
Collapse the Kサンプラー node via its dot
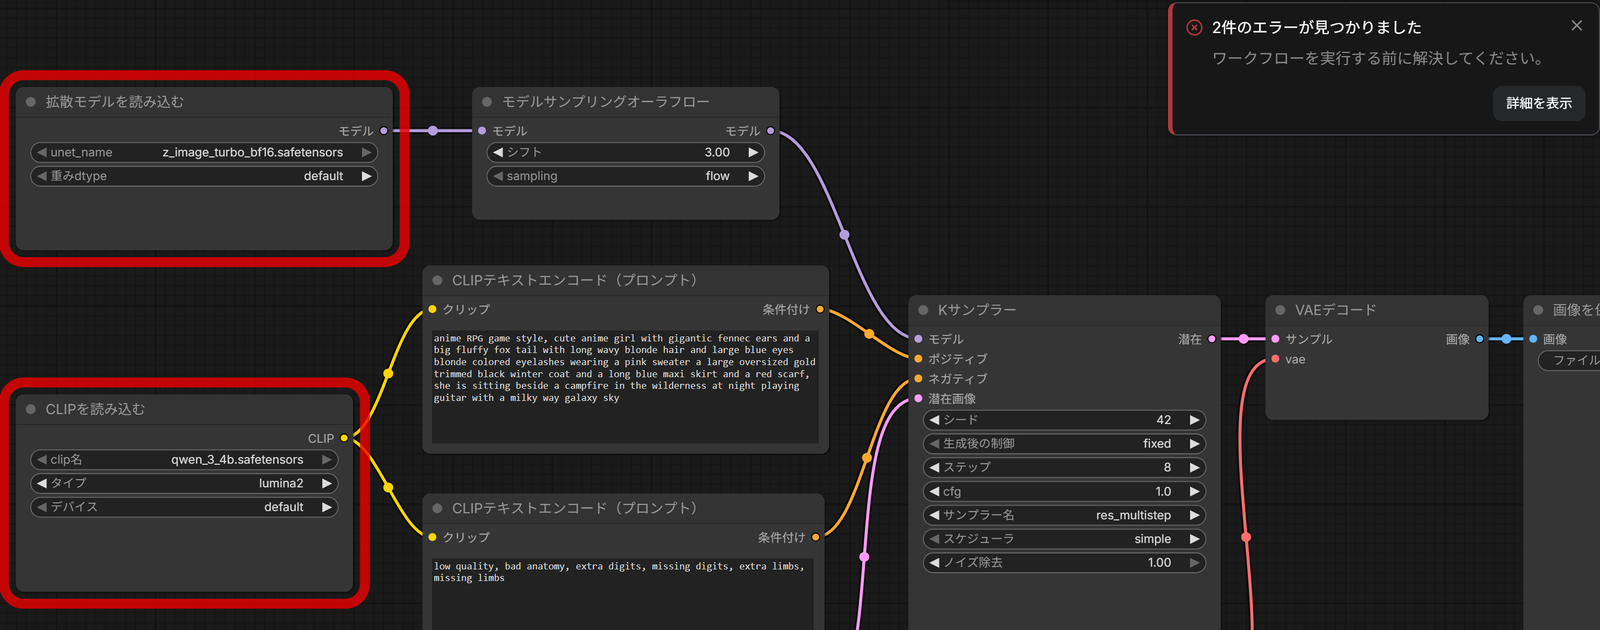[923, 310]
